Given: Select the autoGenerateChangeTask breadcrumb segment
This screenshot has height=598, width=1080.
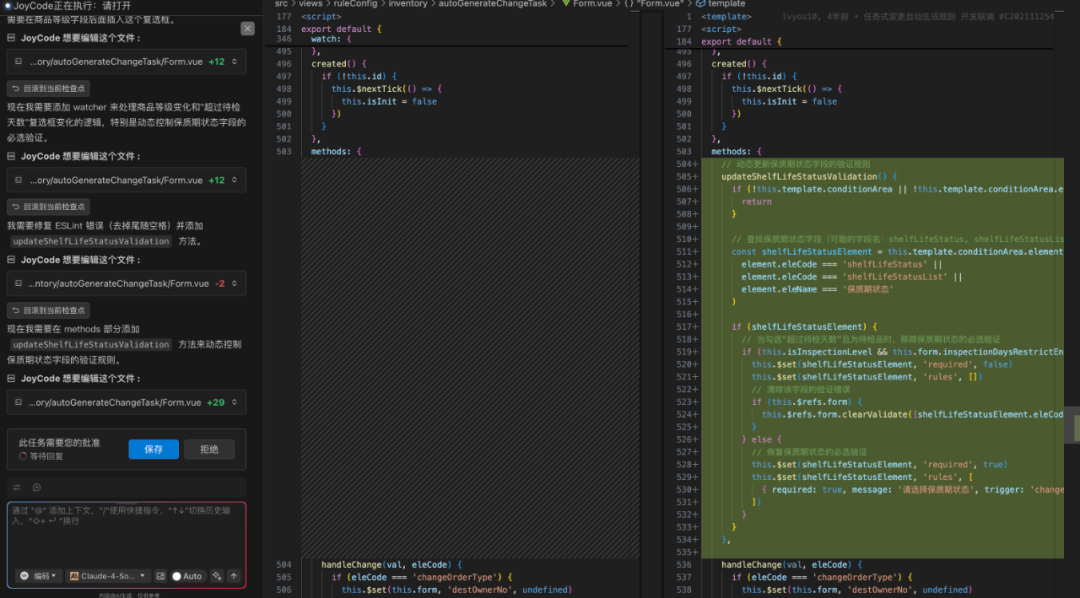Looking at the screenshot, I should coord(492,3).
